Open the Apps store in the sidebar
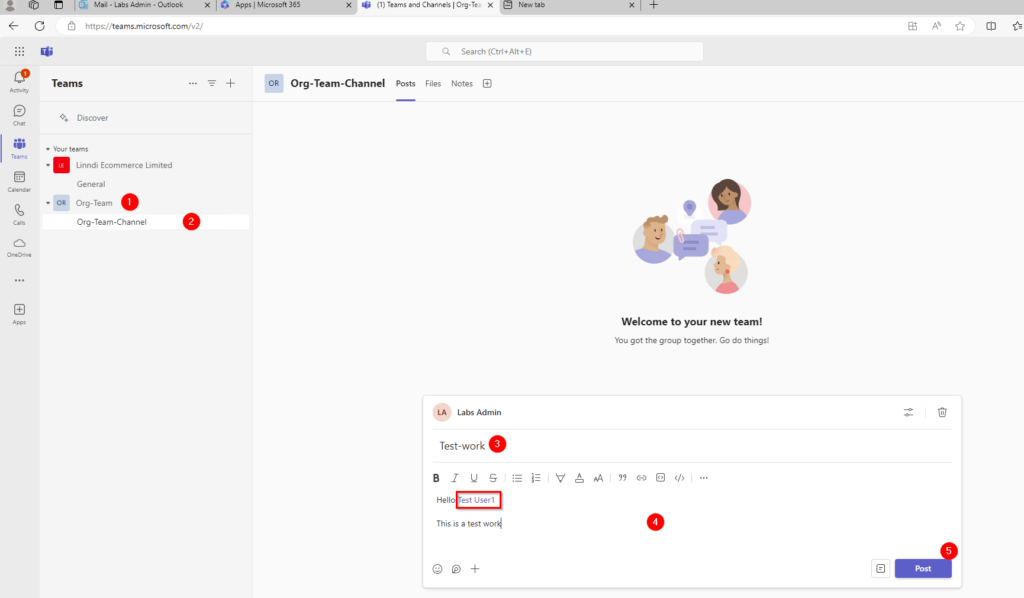The image size is (1024, 598). click(19, 314)
